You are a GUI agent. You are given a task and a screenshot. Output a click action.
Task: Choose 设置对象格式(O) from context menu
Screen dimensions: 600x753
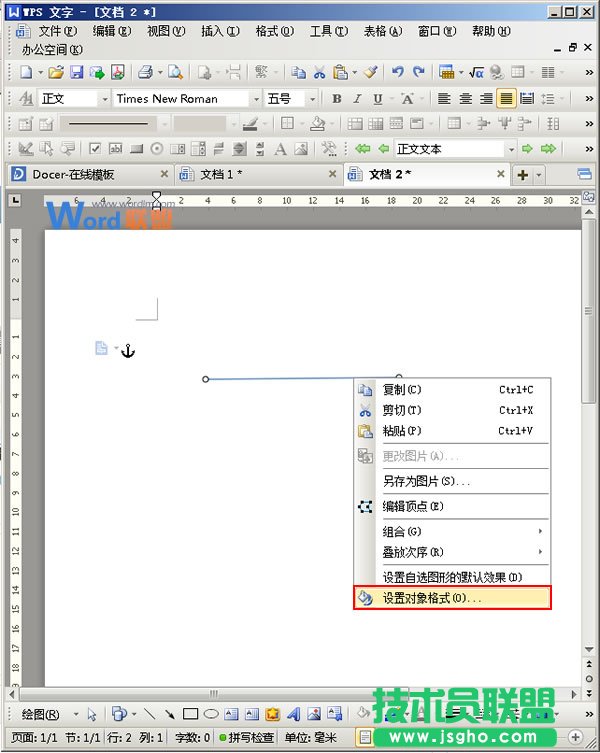tap(452, 598)
